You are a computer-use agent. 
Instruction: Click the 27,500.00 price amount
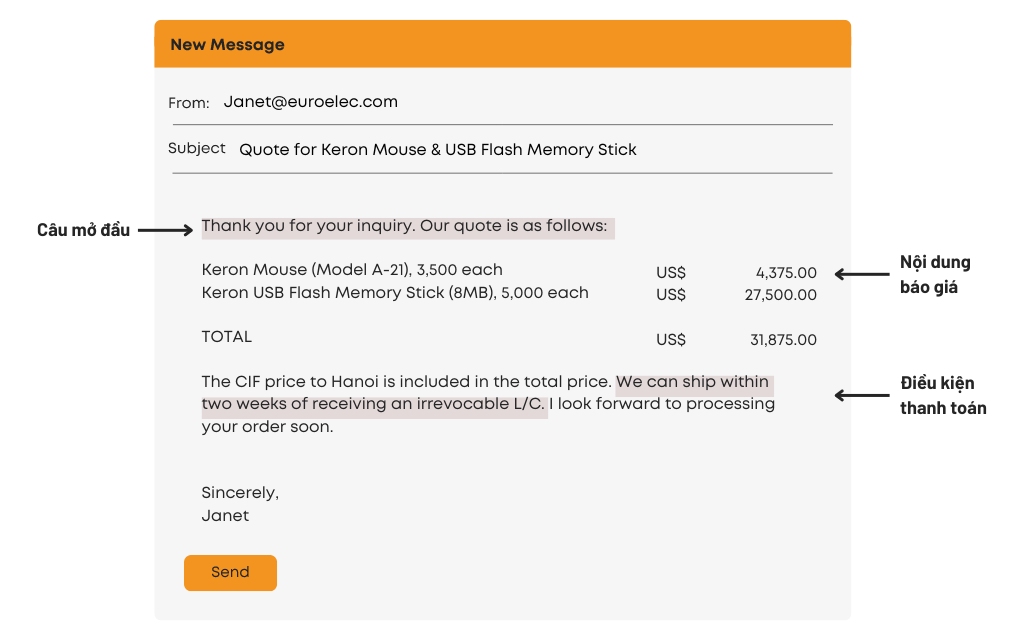[x=781, y=295]
